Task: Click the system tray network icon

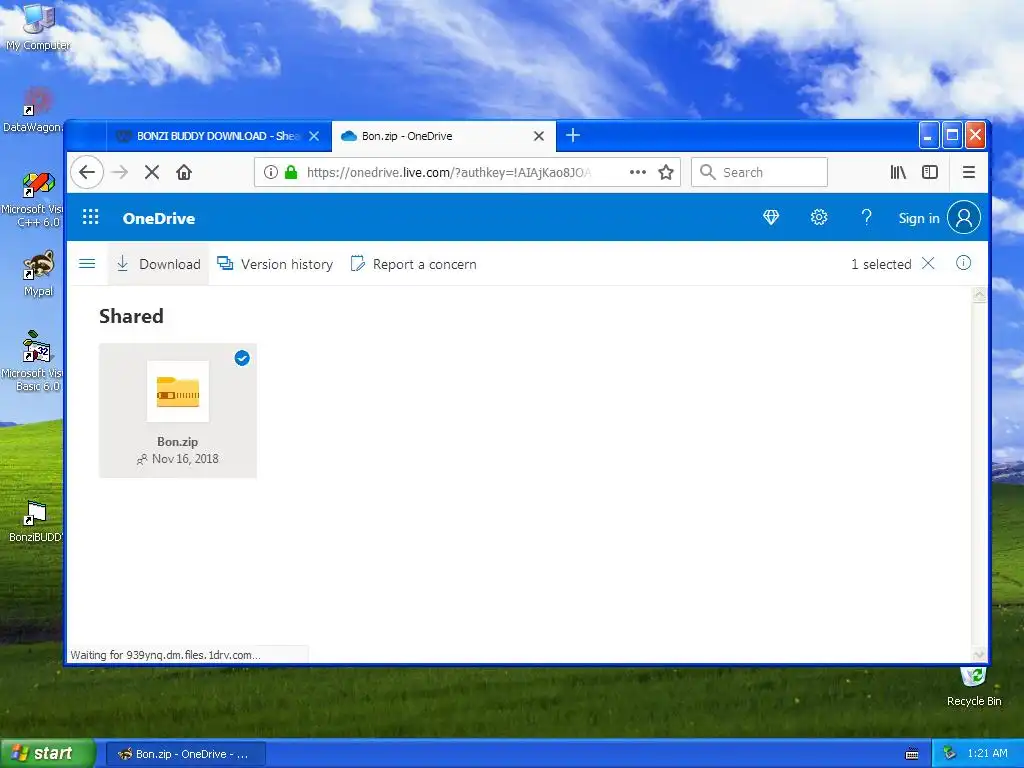Action: tap(950, 753)
